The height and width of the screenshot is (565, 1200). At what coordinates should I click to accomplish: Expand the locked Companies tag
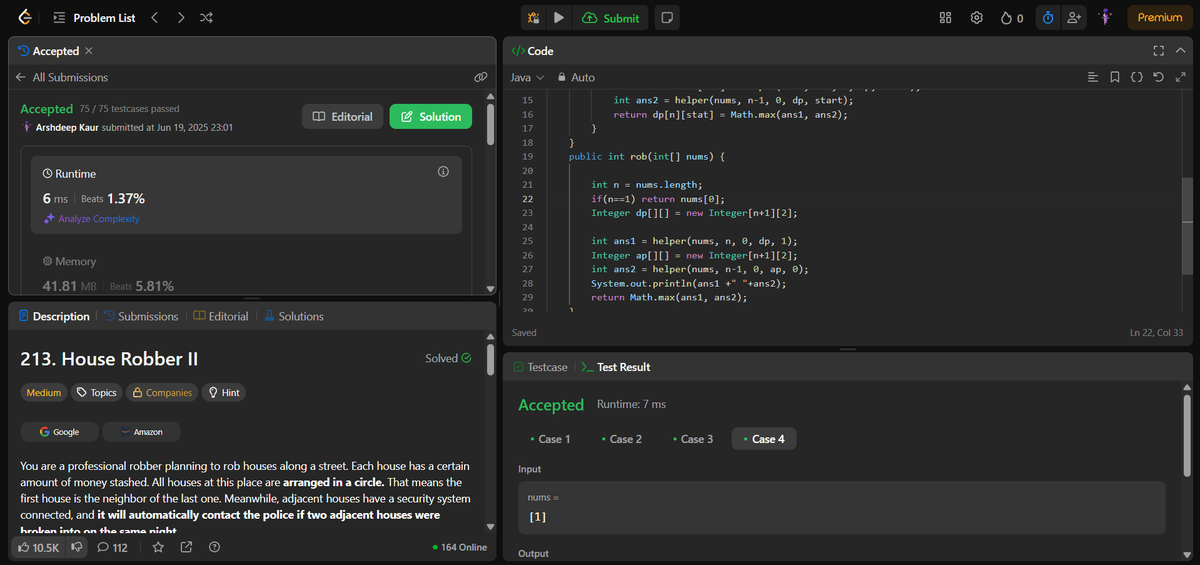162,393
